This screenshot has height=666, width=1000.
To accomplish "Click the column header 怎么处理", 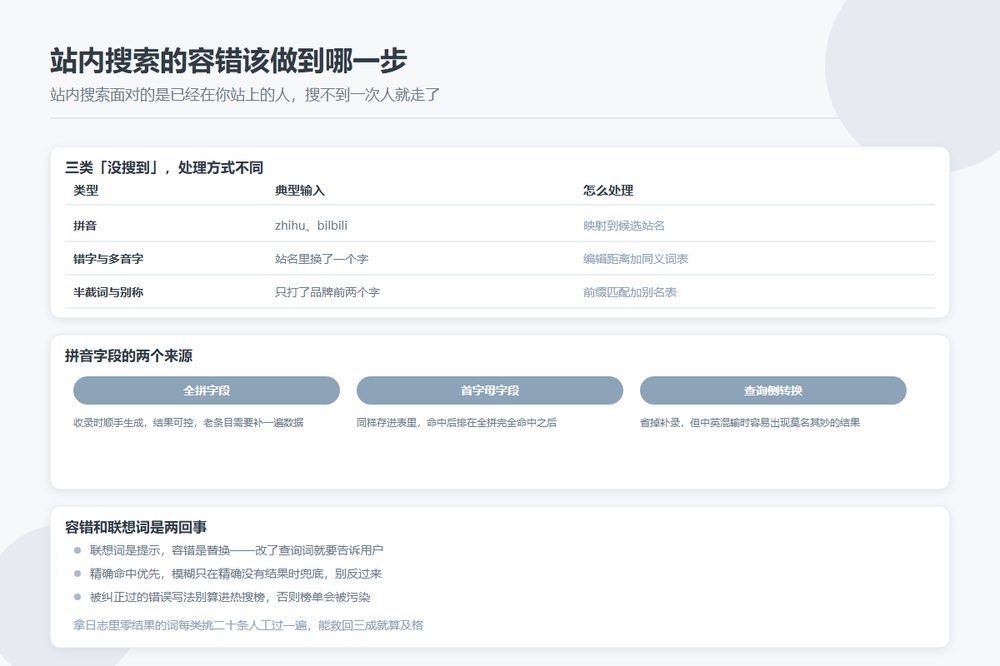I will [x=608, y=190].
